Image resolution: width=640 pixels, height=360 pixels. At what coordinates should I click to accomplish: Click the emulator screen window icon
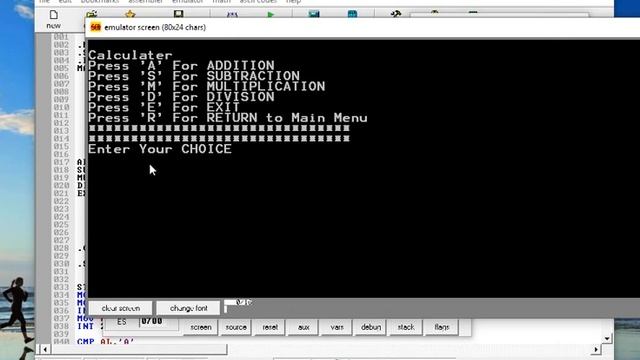(96, 27)
